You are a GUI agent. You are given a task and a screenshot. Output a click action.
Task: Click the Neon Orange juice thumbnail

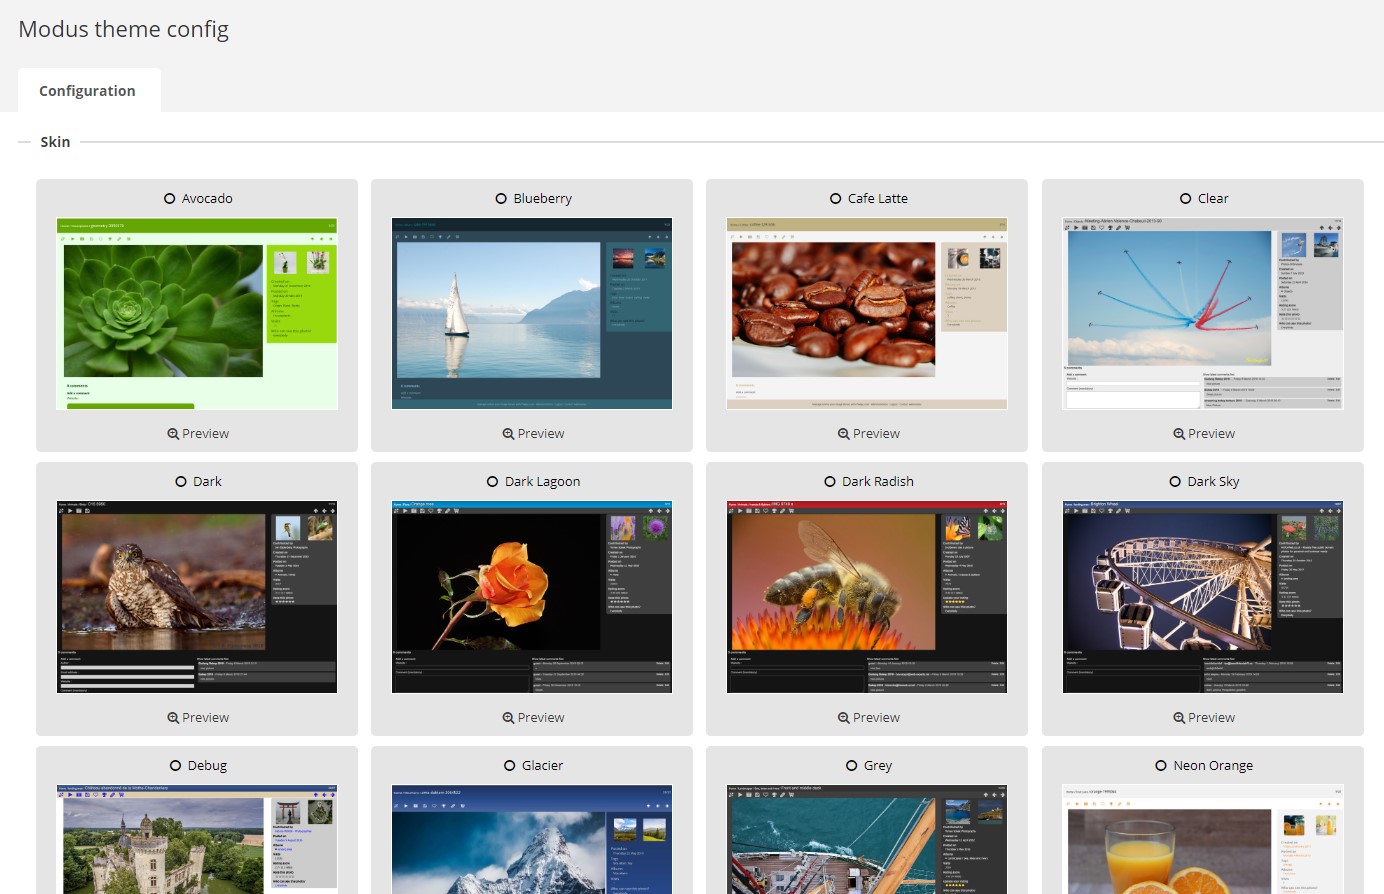tap(1203, 840)
